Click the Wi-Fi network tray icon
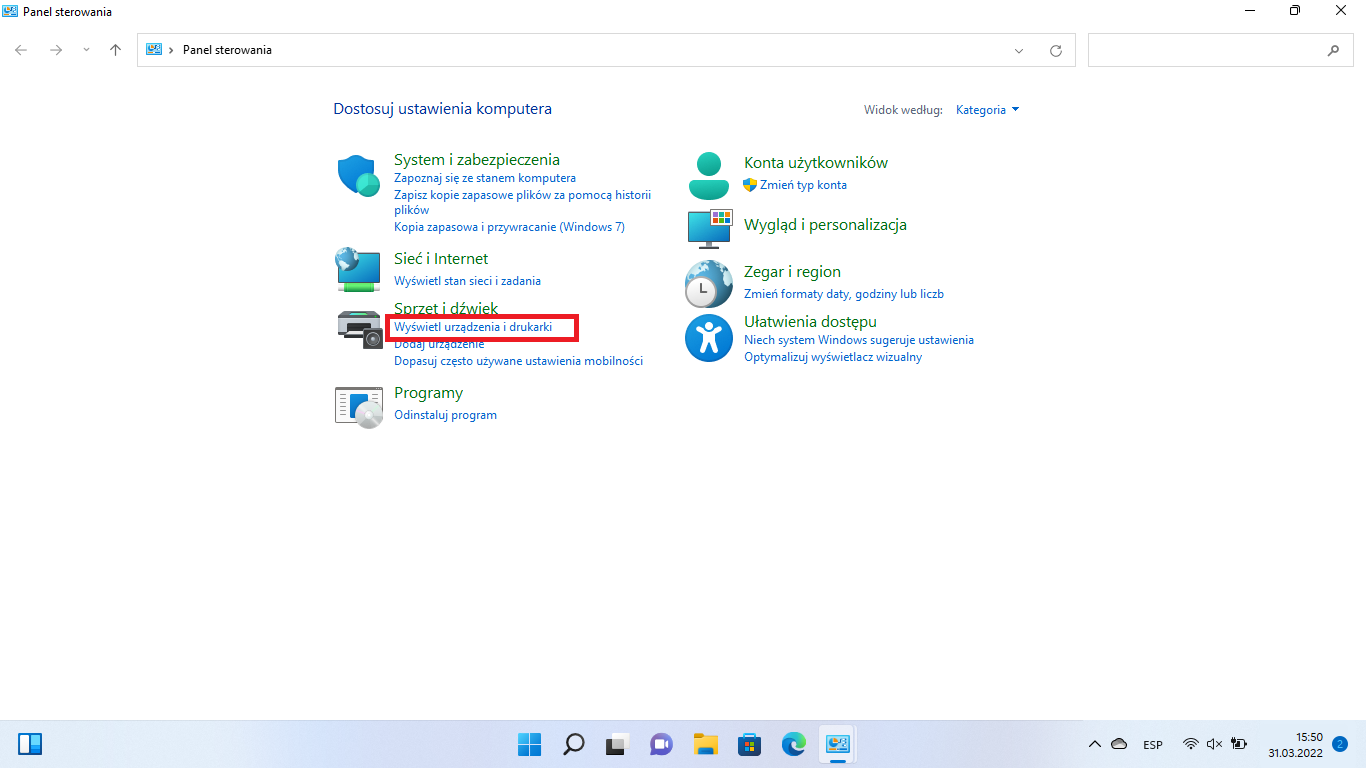The height and width of the screenshot is (768, 1366). (x=1190, y=744)
